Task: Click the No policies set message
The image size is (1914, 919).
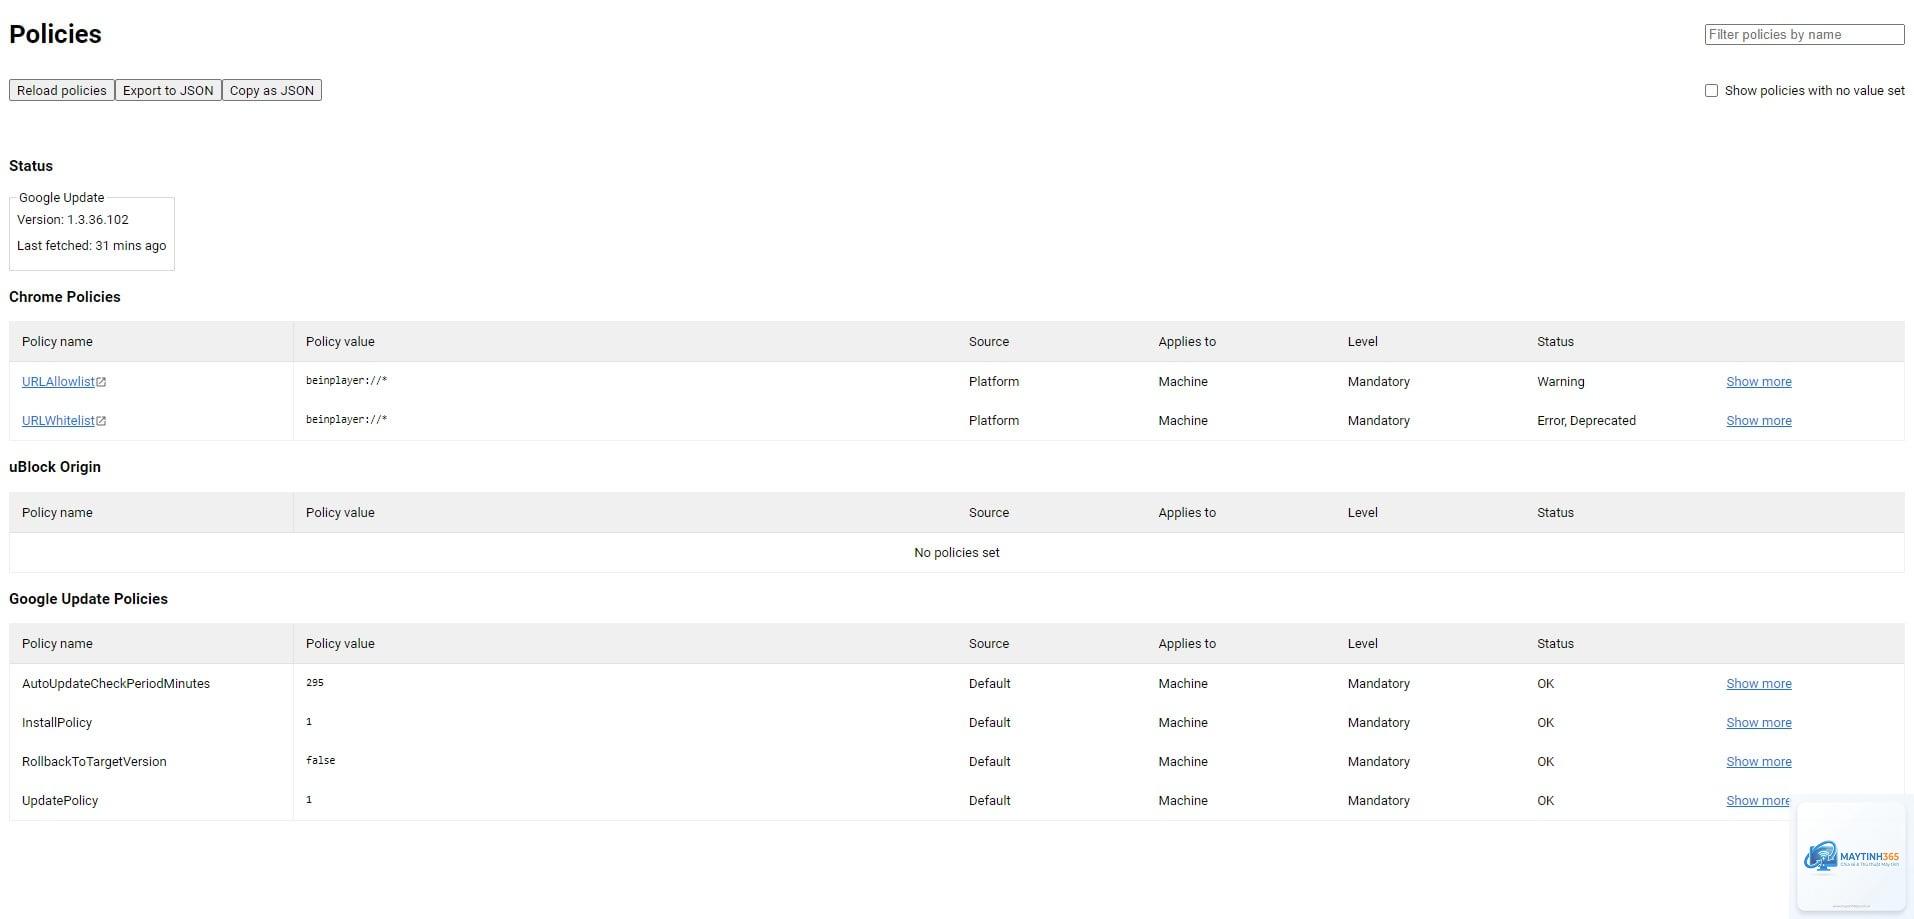Action: tap(956, 553)
